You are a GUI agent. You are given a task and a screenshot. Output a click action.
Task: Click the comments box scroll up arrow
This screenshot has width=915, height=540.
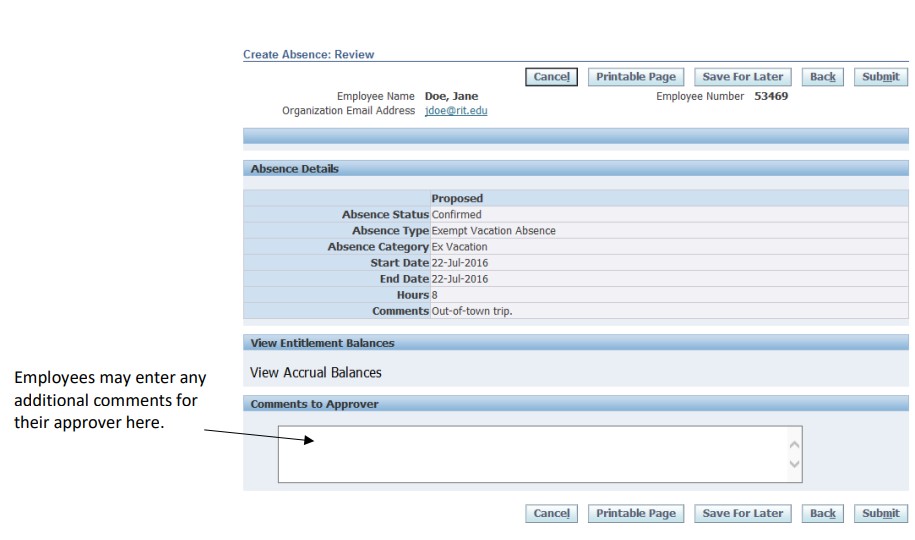pos(794,442)
